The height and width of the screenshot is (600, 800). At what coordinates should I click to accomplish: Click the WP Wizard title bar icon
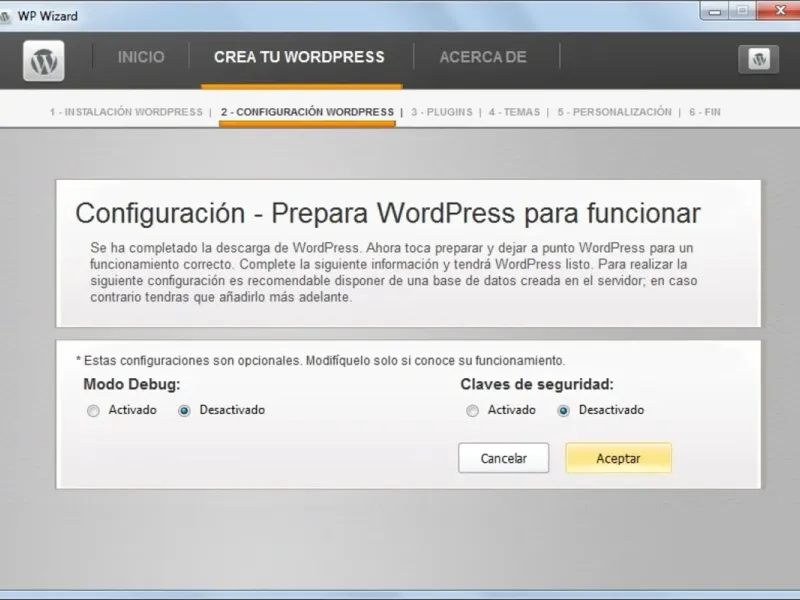[x=5, y=16]
